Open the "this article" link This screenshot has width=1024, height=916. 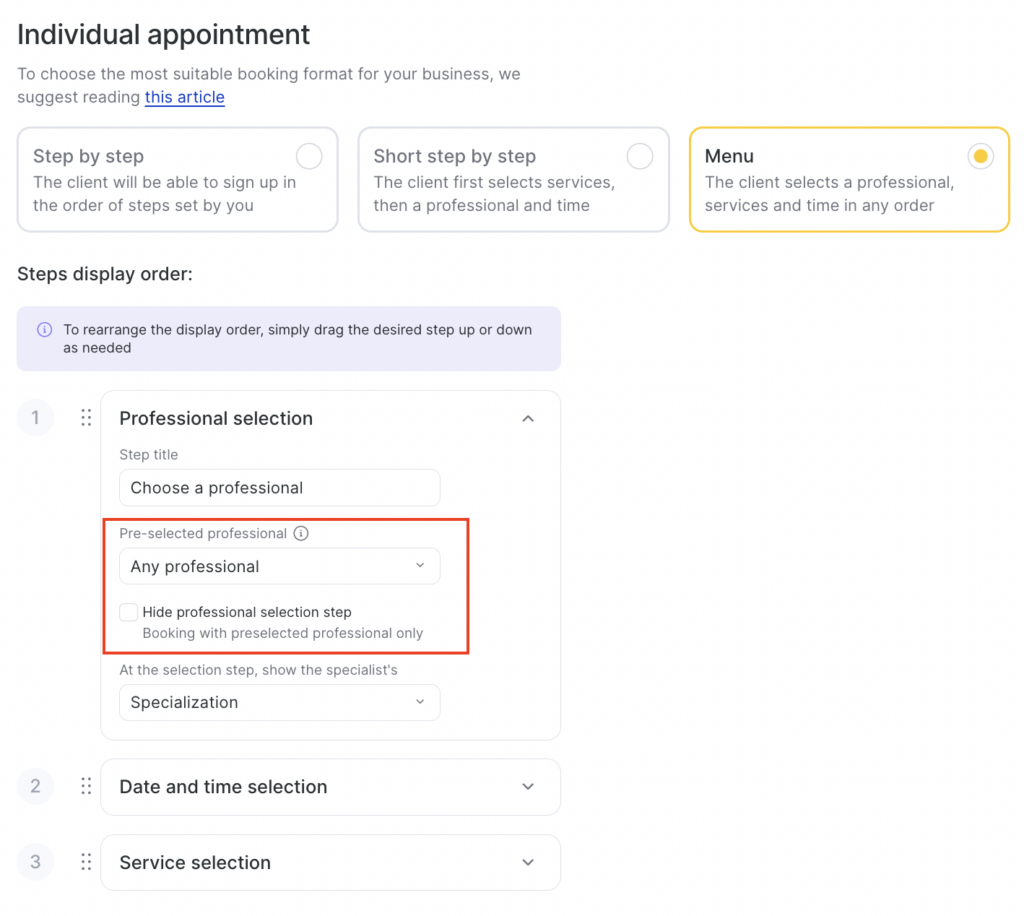tap(184, 97)
